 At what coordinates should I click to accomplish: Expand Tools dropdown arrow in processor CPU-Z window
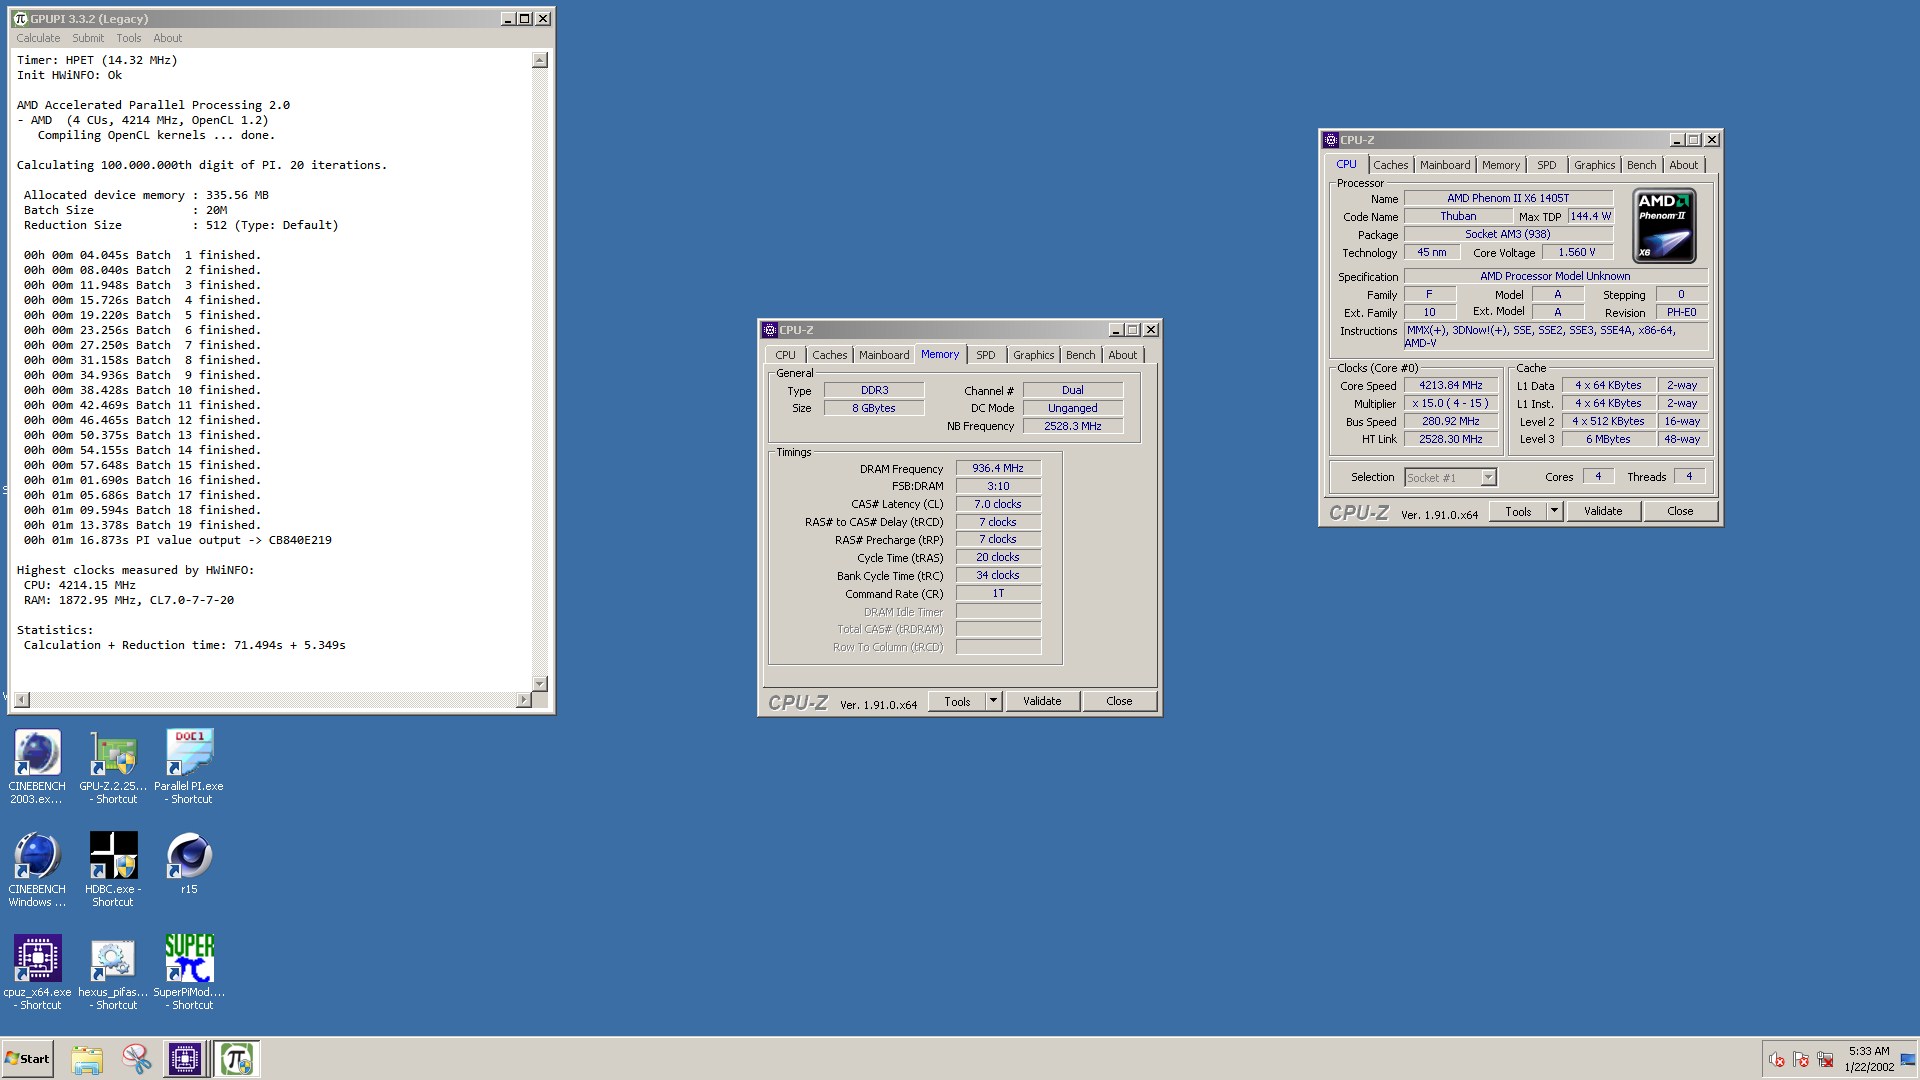point(1555,512)
